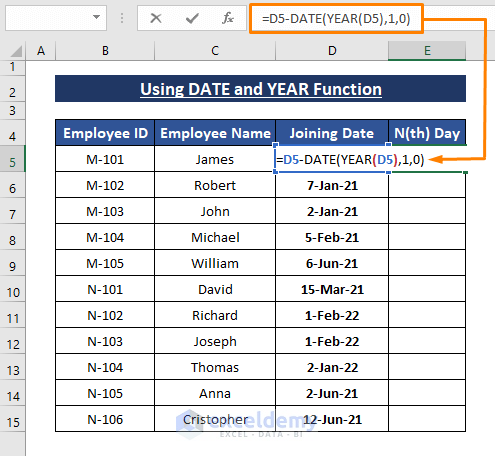Select column C header

215,51
